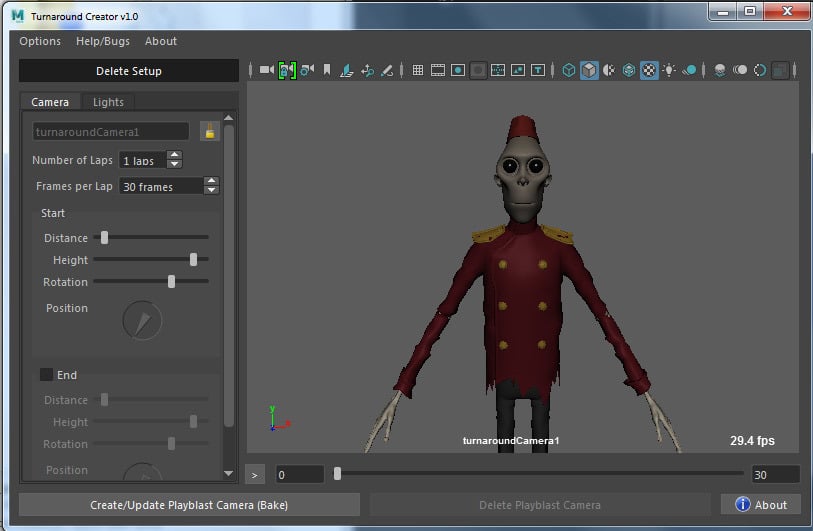This screenshot has height=531, width=813.
Task: Open the Options menu
Action: [x=40, y=41]
